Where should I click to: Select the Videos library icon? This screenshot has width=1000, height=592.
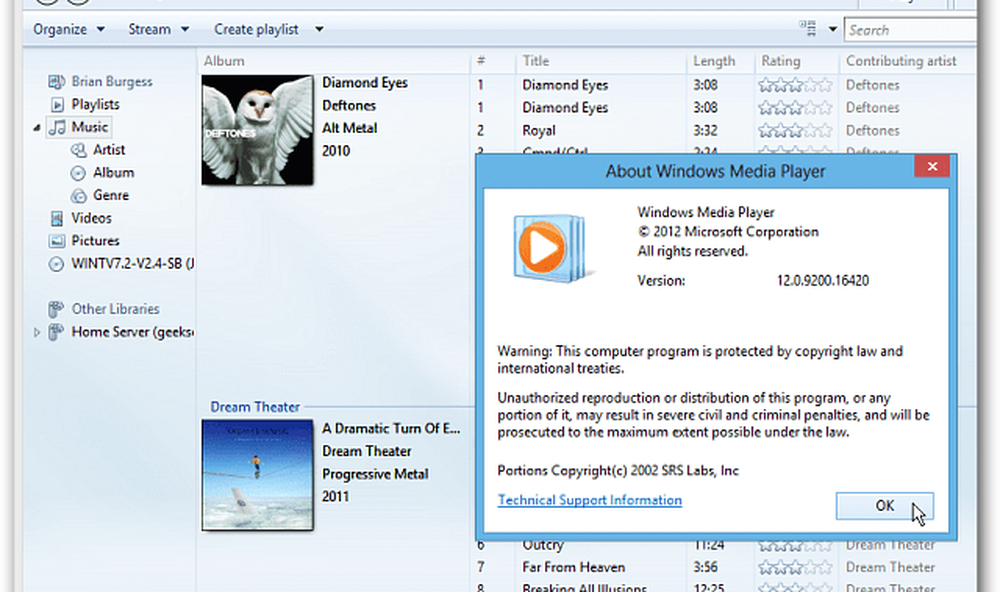pyautogui.click(x=56, y=218)
